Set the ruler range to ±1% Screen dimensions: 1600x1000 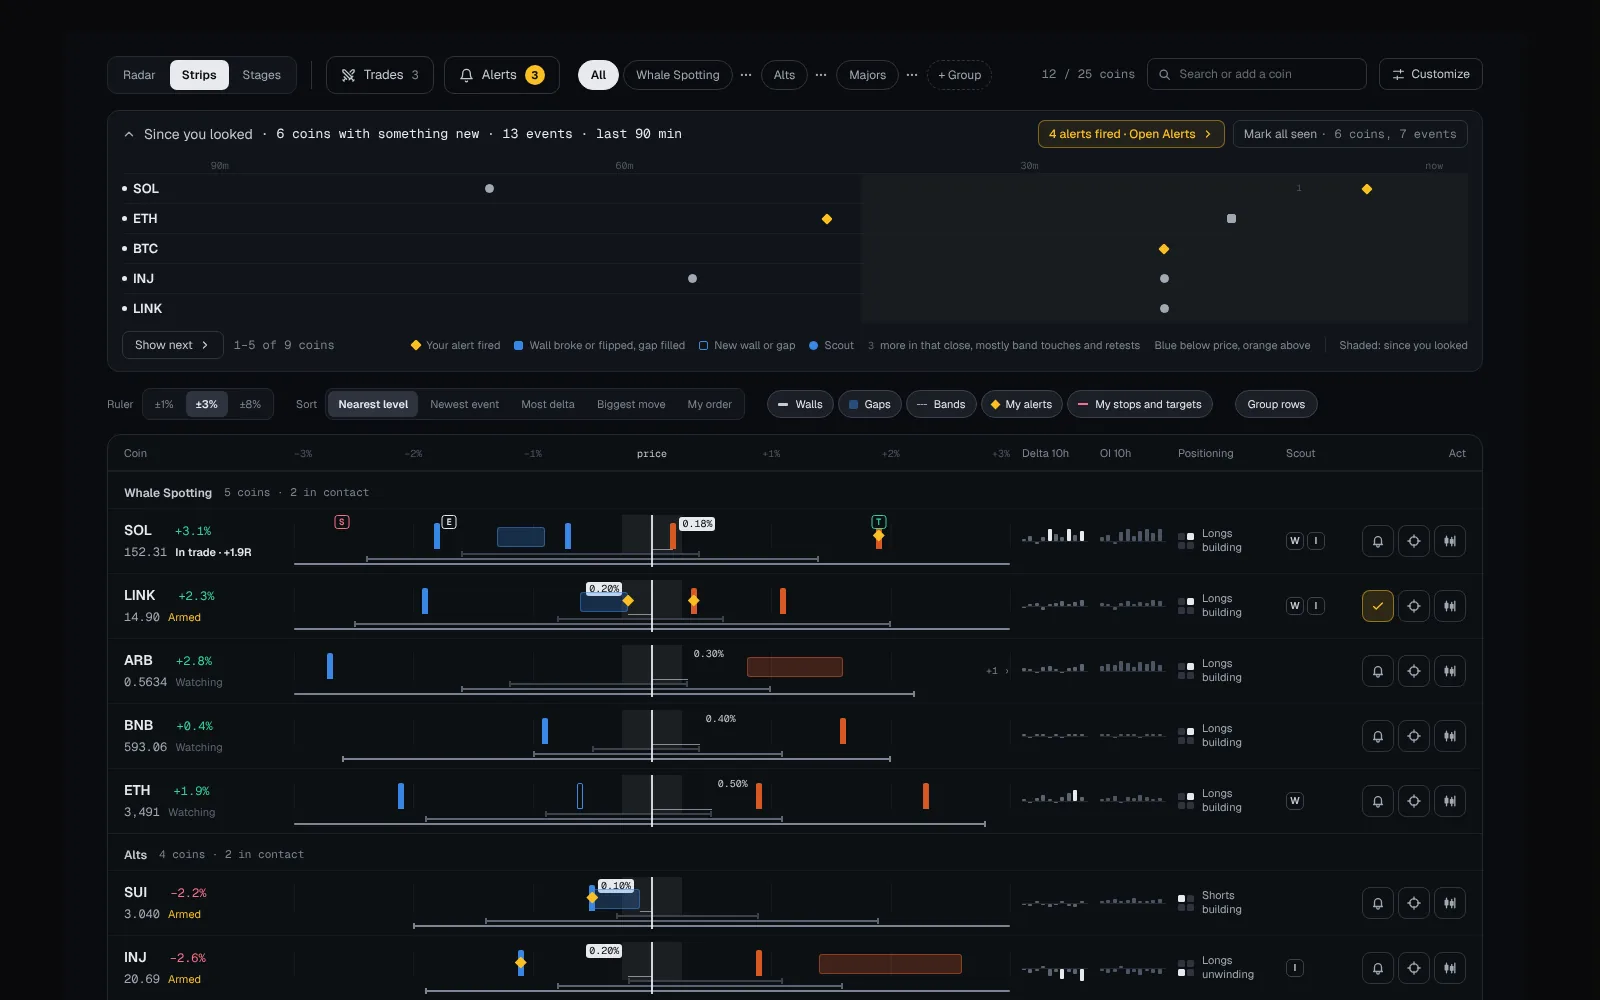pos(164,404)
